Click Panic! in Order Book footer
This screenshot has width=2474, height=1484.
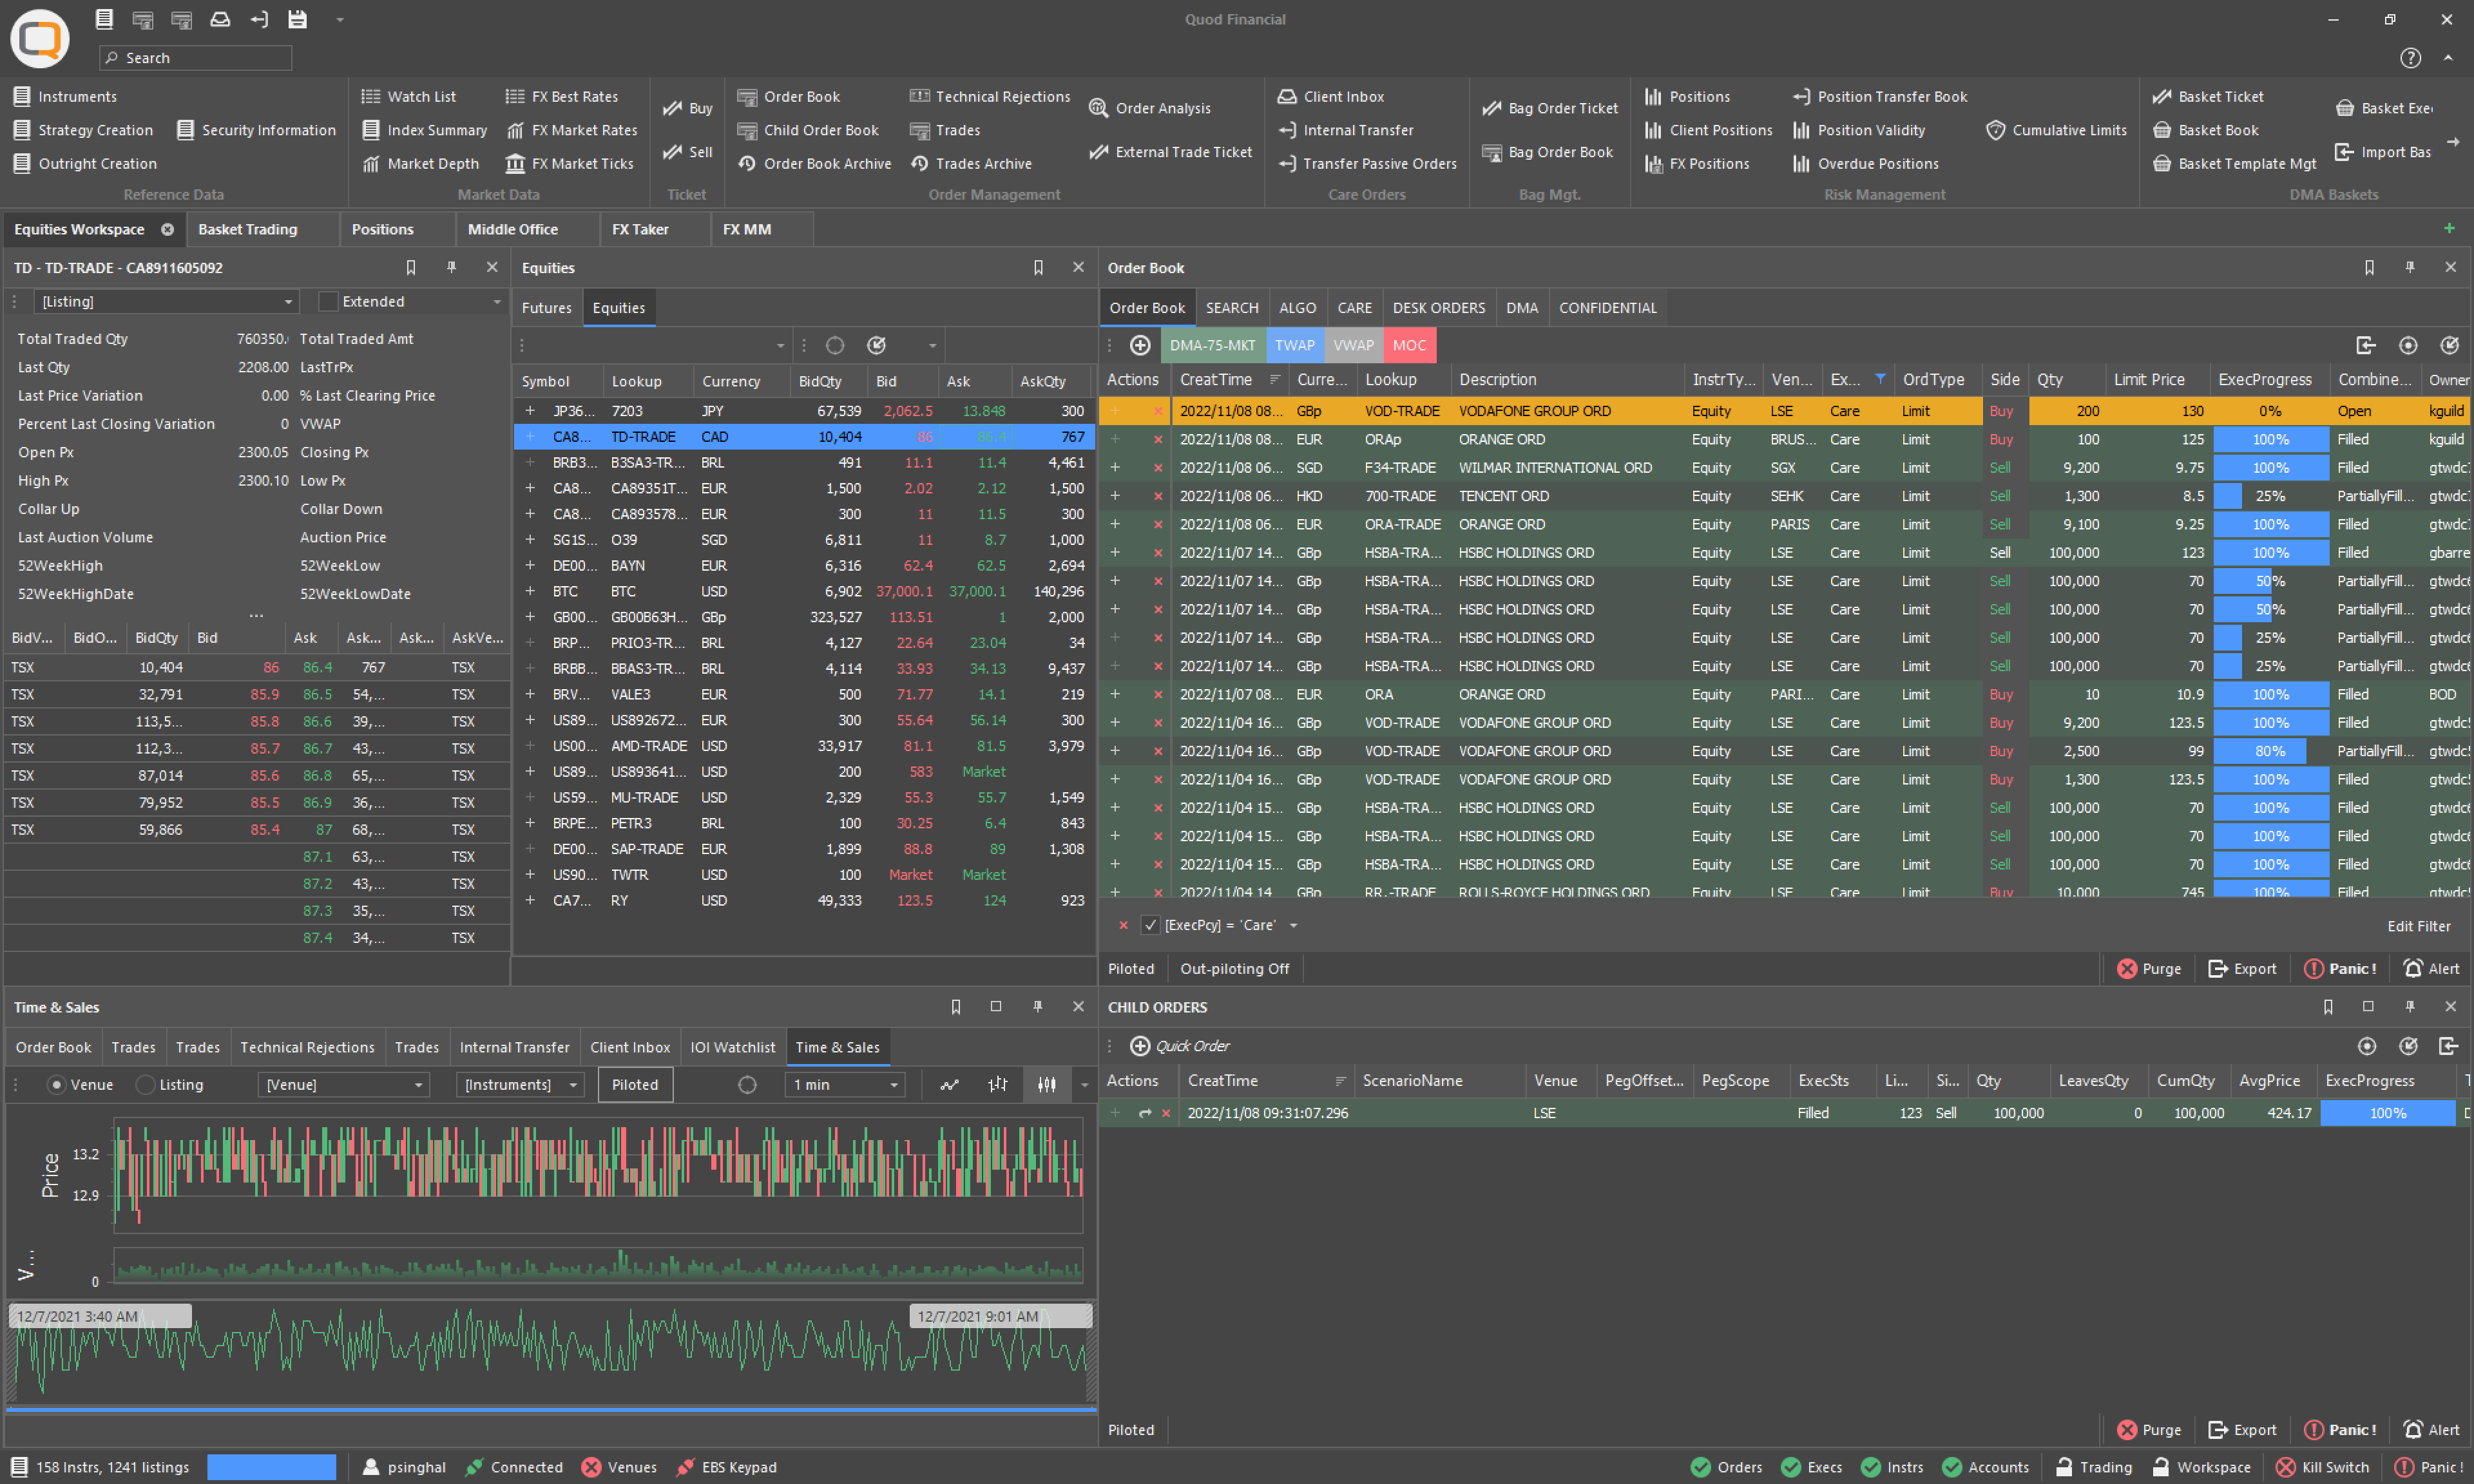pos(2340,968)
